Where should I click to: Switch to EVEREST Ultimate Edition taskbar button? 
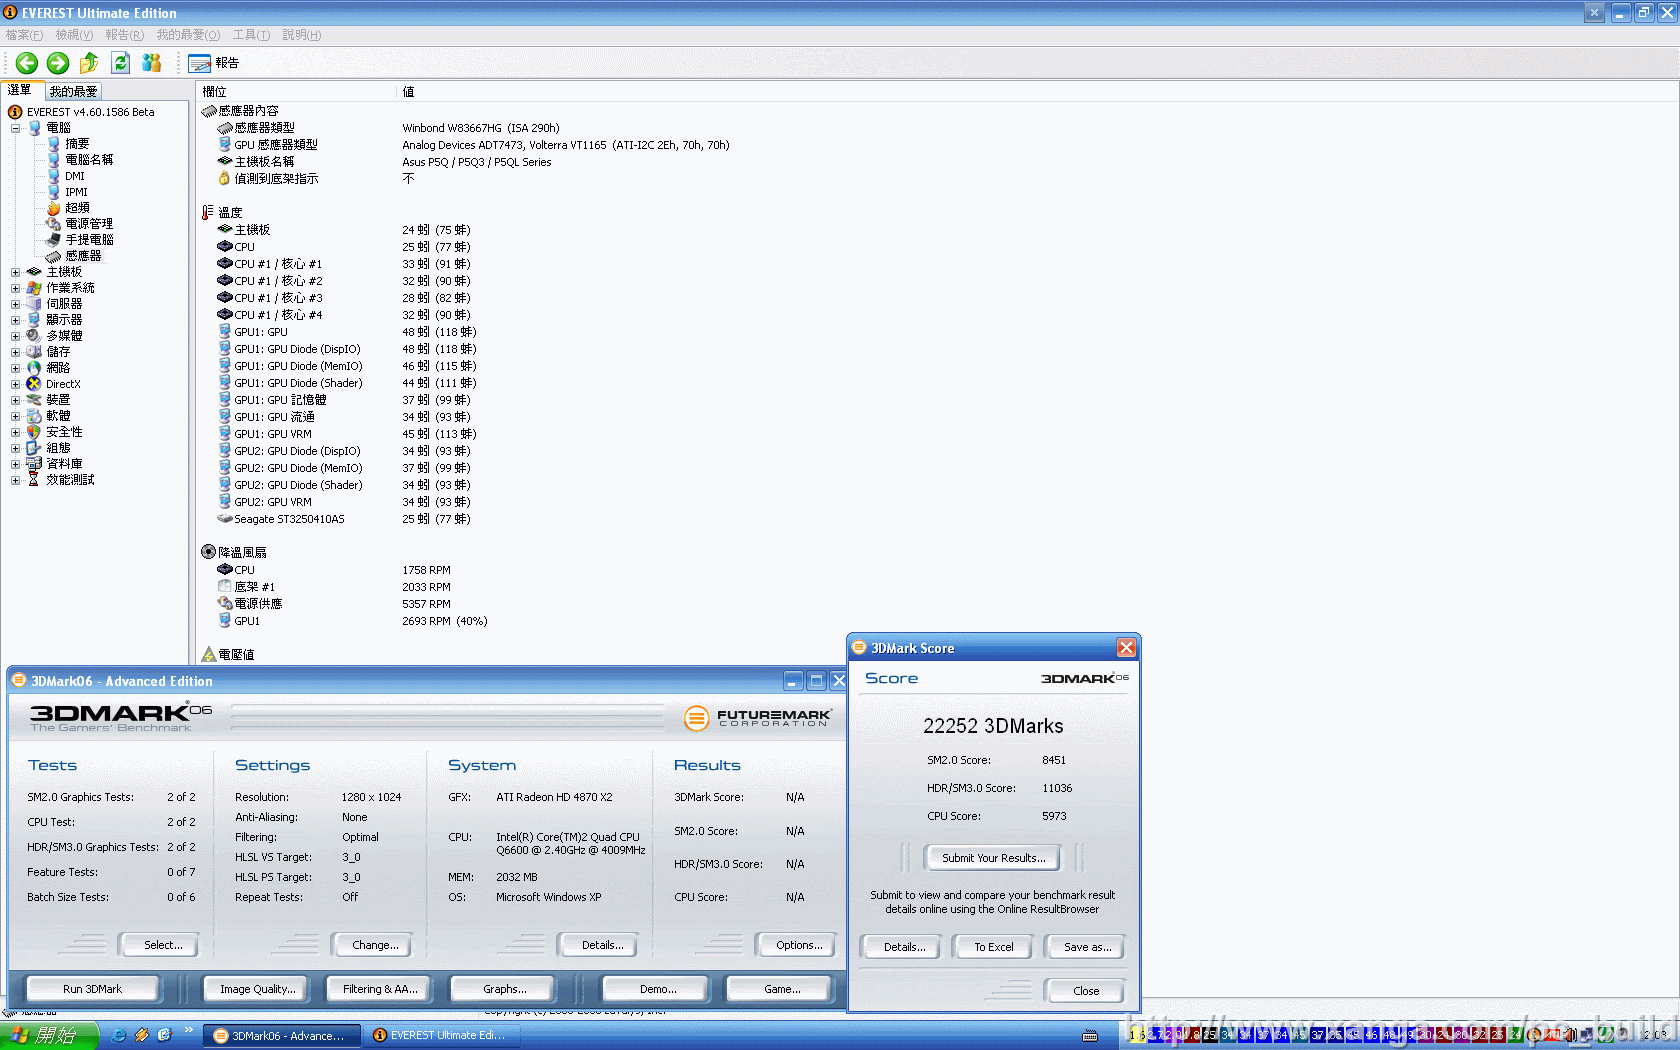click(x=443, y=1035)
